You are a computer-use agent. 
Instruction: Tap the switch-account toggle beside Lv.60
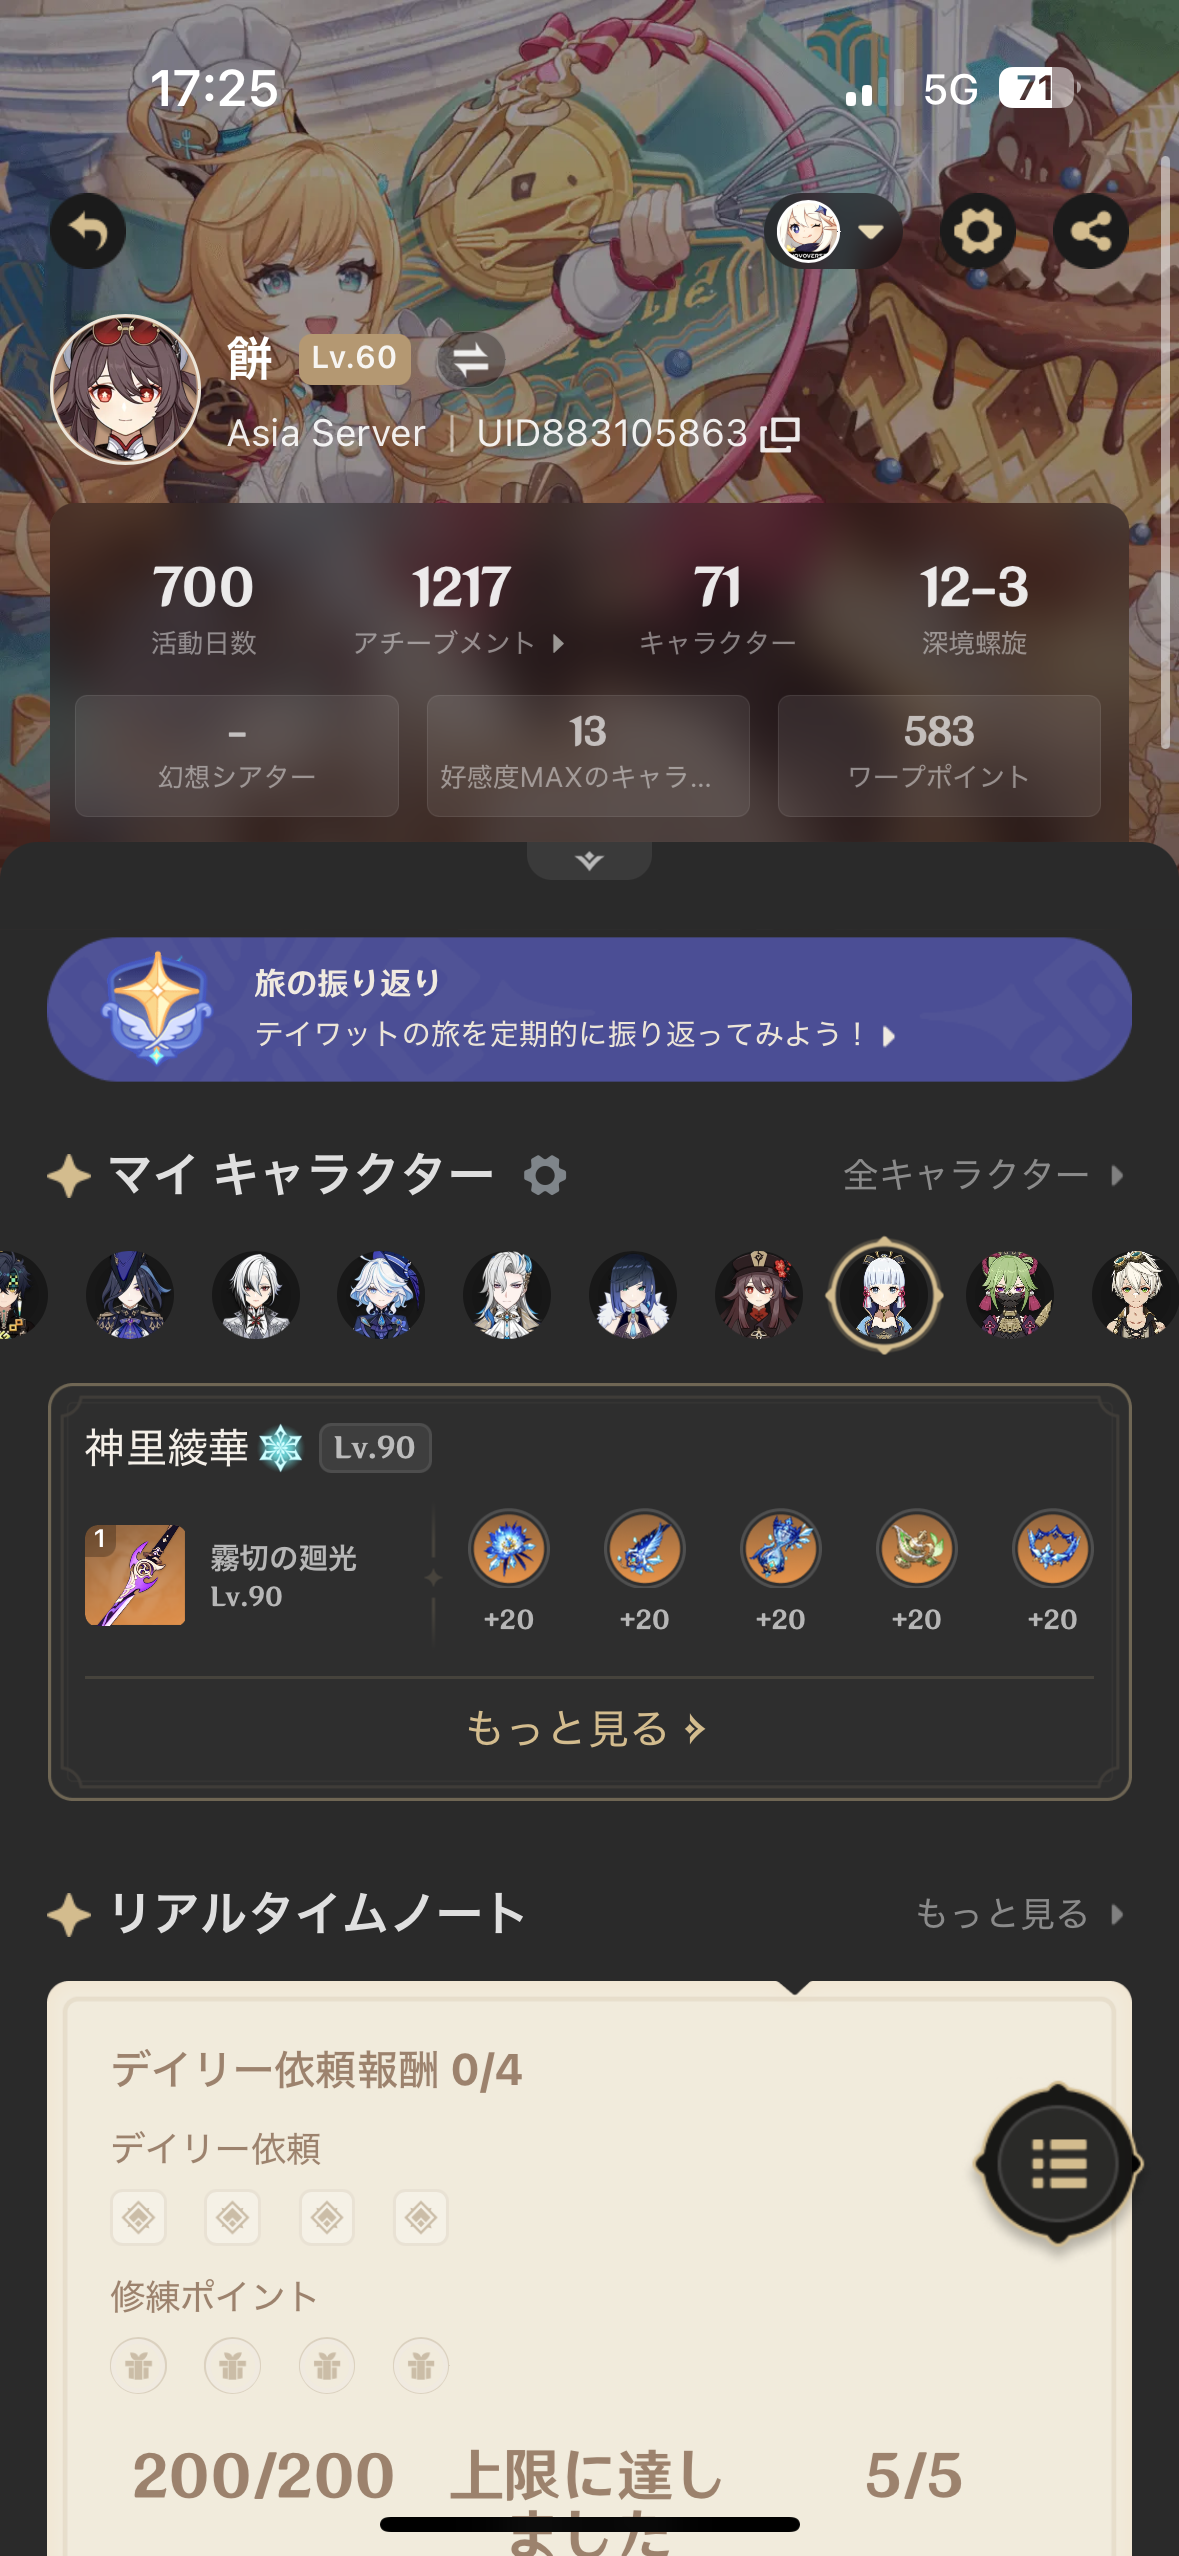pos(470,358)
